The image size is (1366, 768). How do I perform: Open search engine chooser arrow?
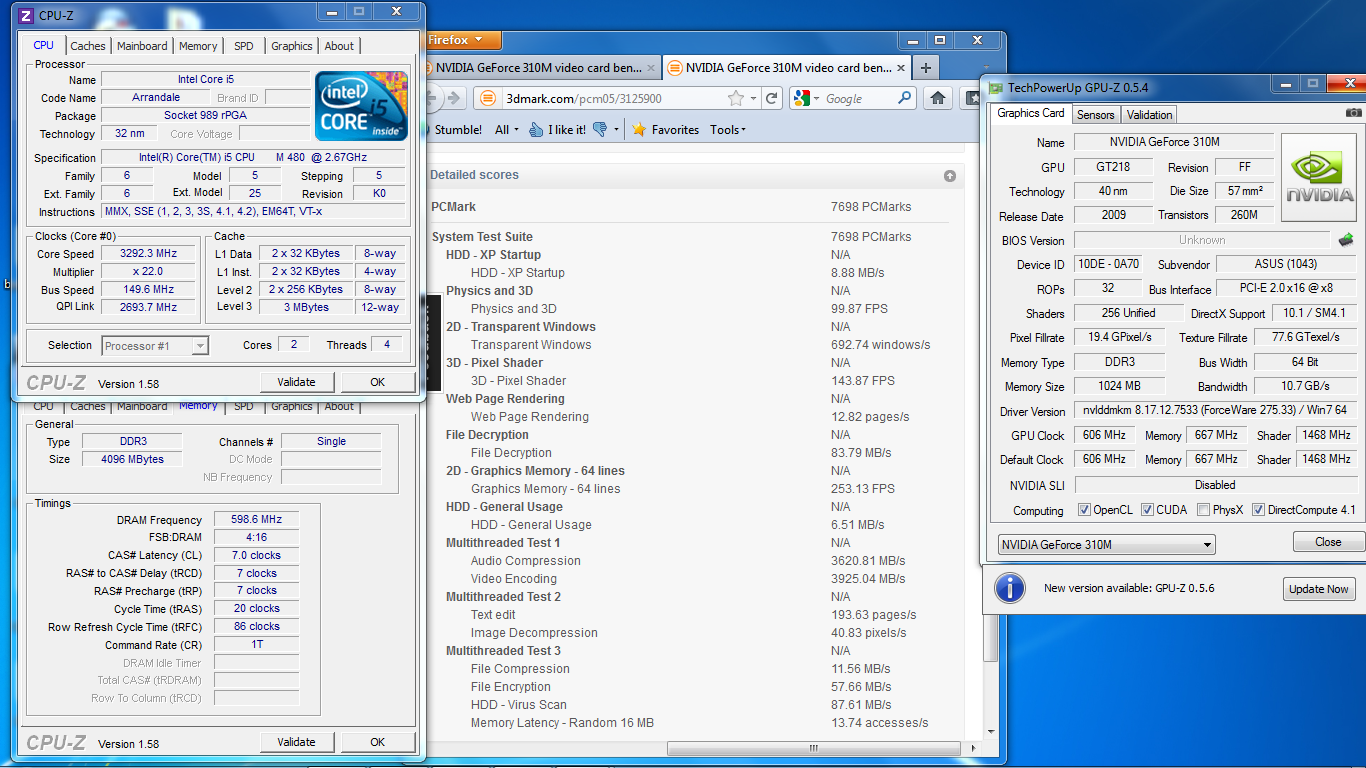(x=816, y=98)
